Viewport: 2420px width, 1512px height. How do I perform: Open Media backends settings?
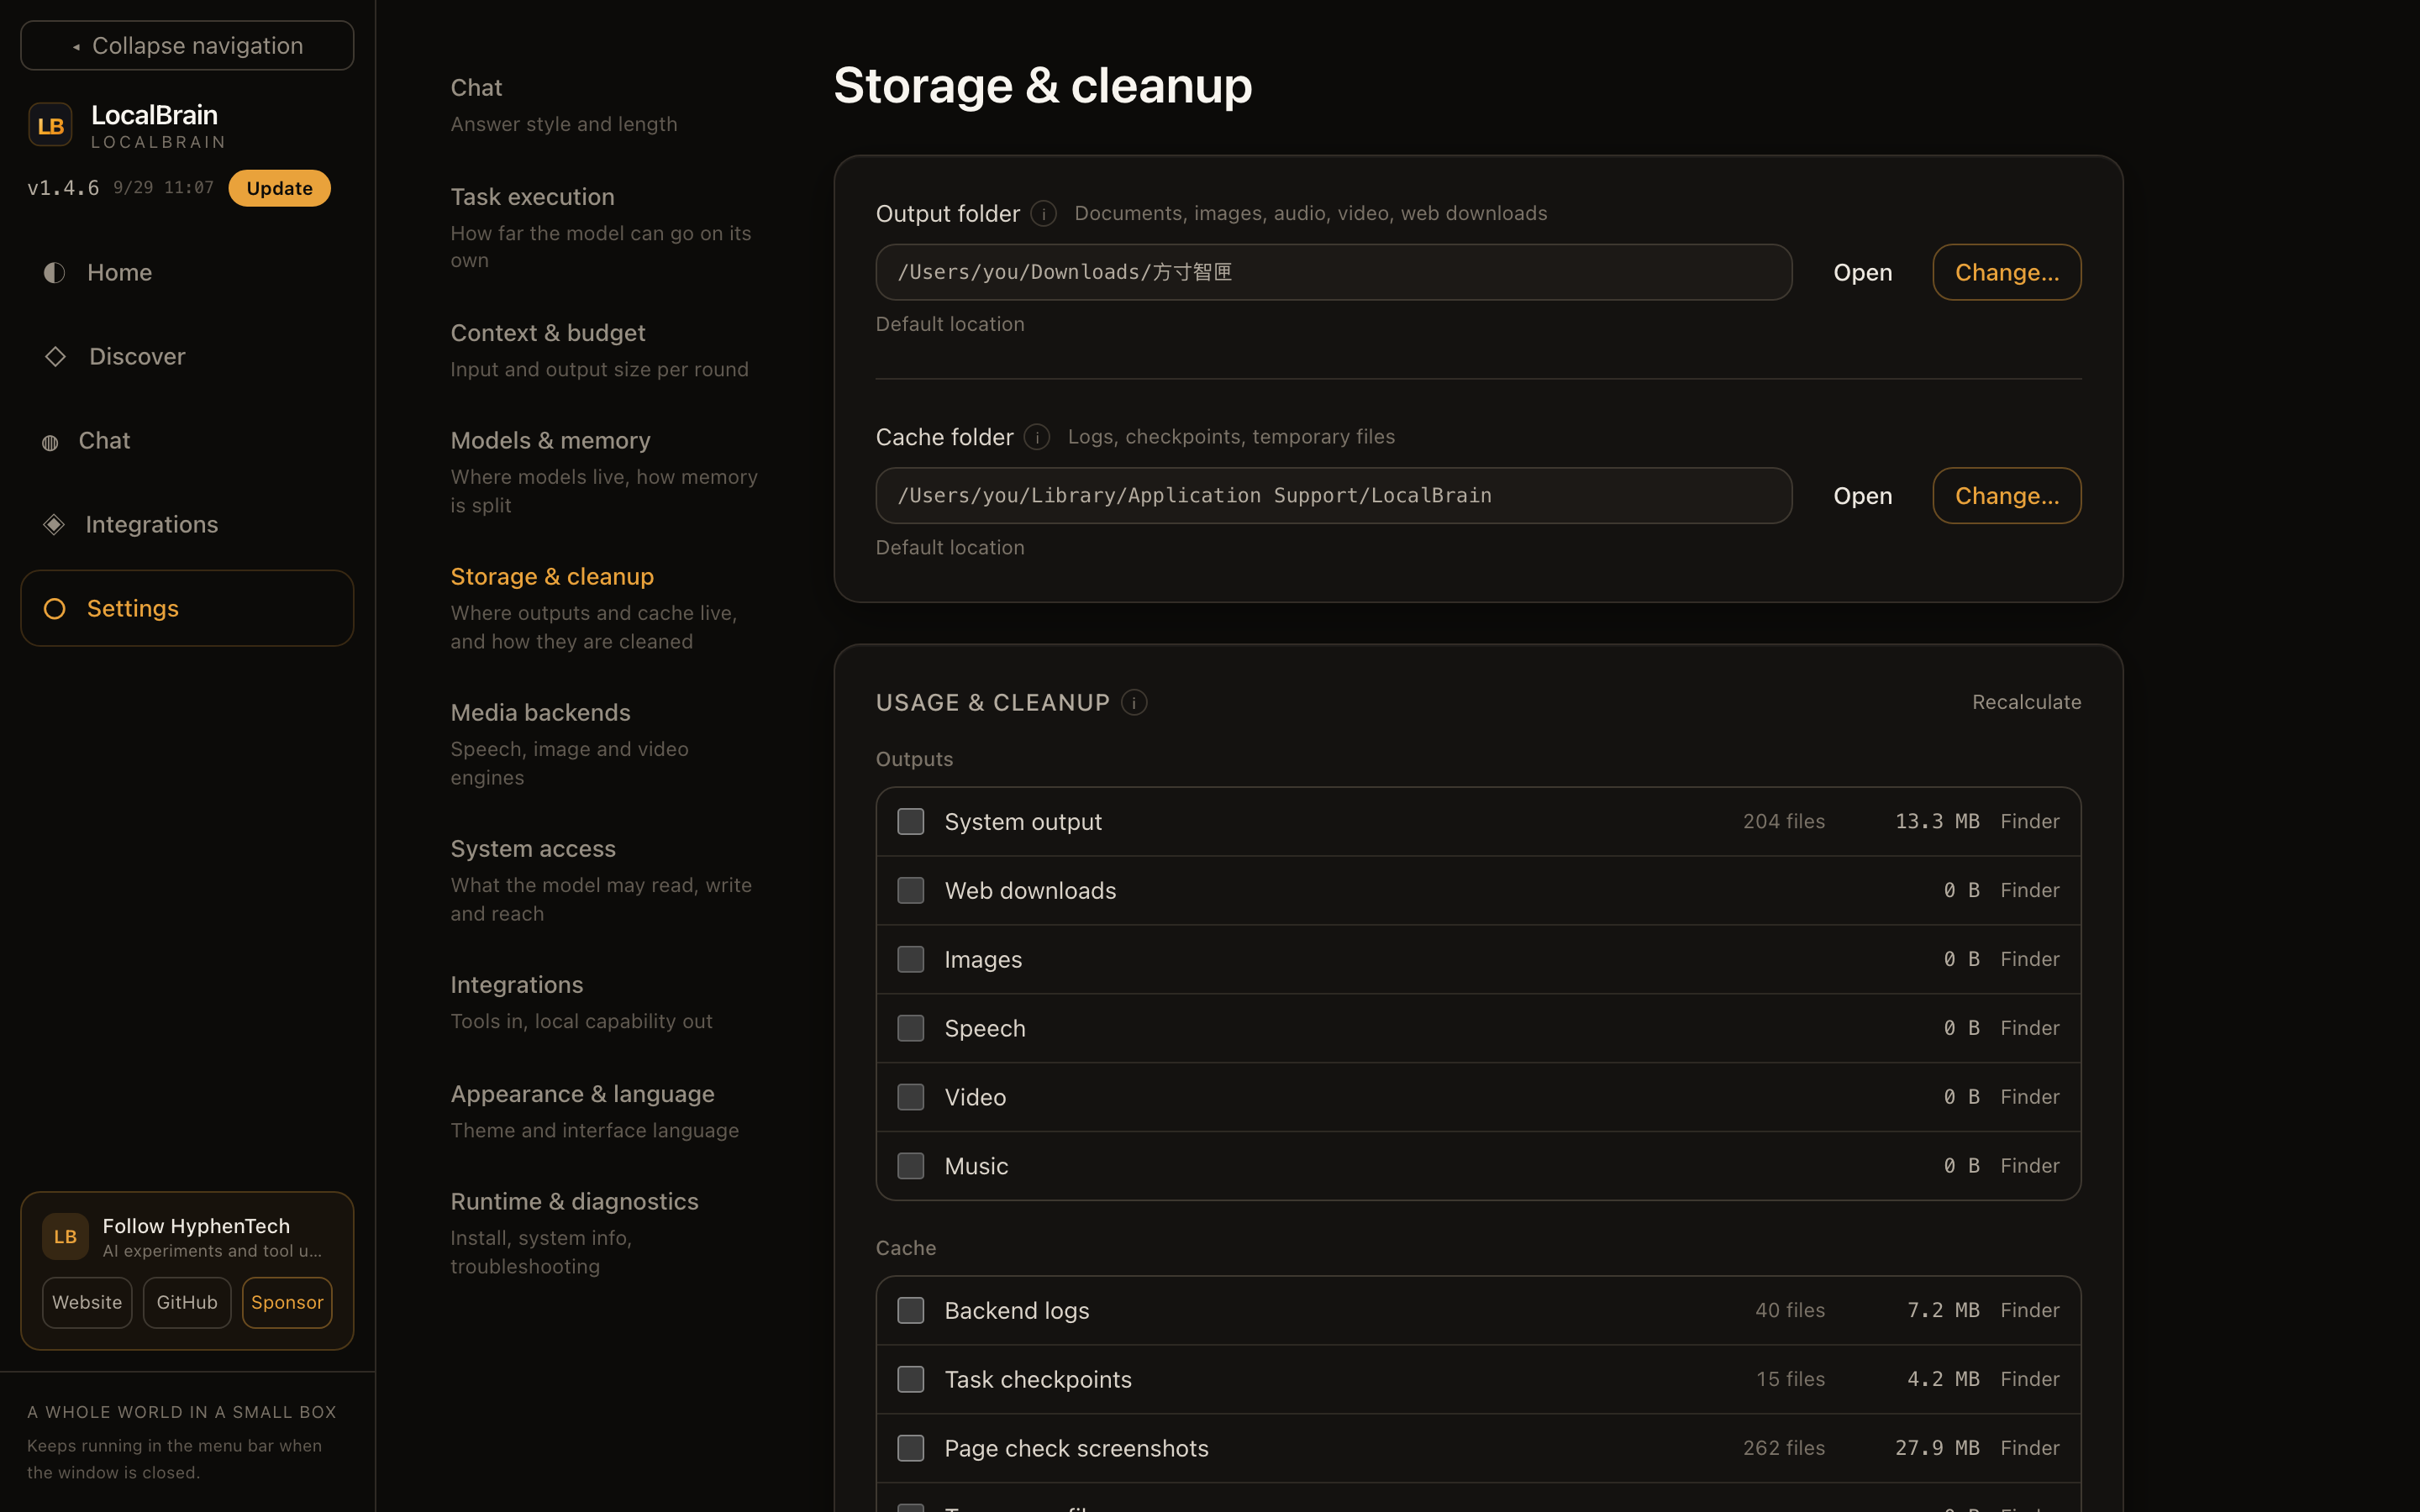tap(604, 744)
